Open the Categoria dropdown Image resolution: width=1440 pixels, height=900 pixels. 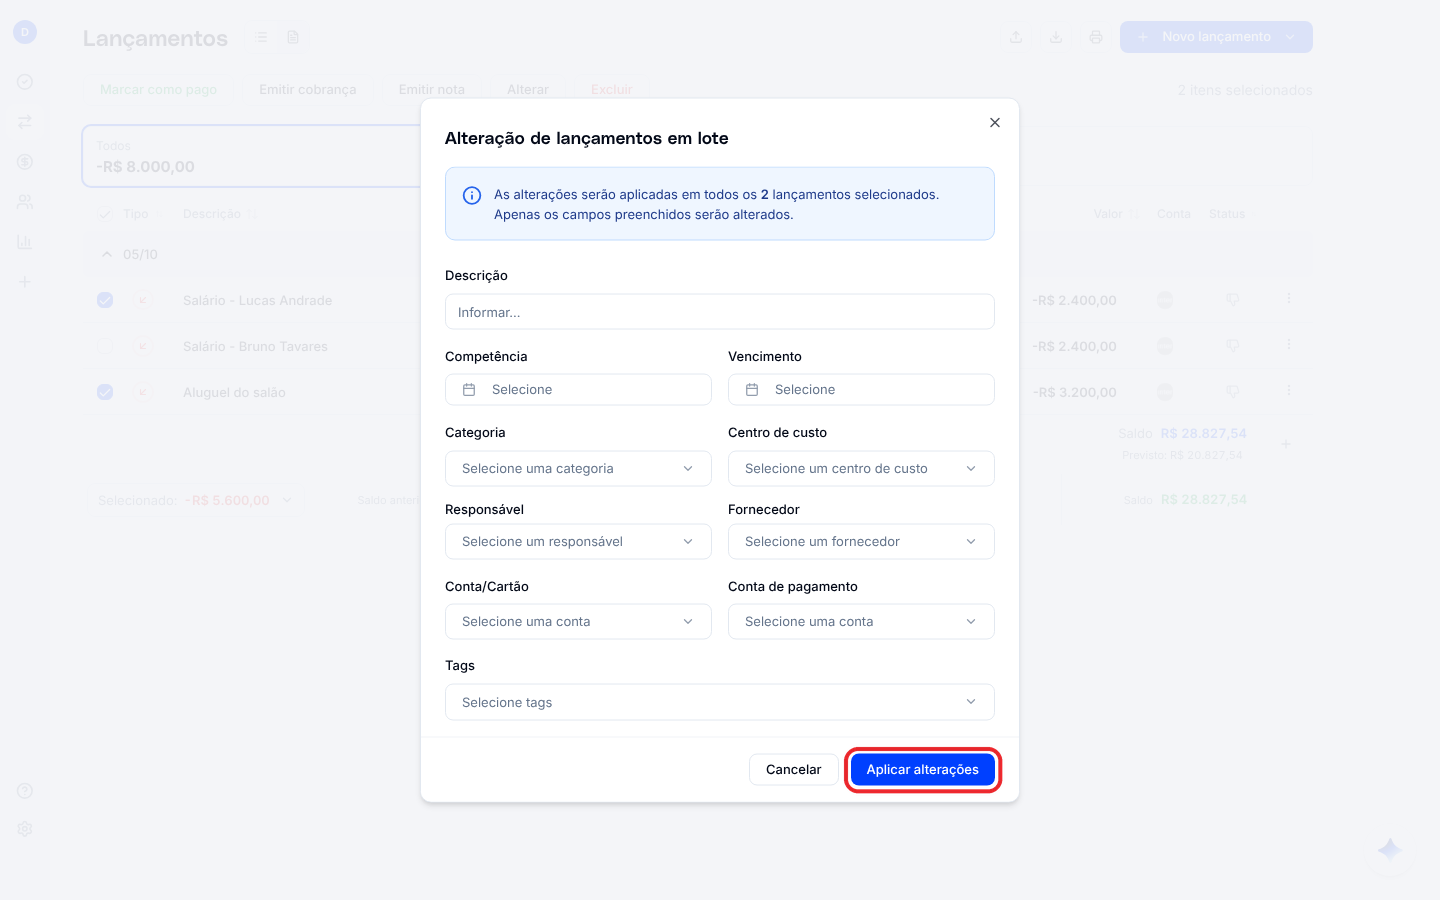pos(578,469)
